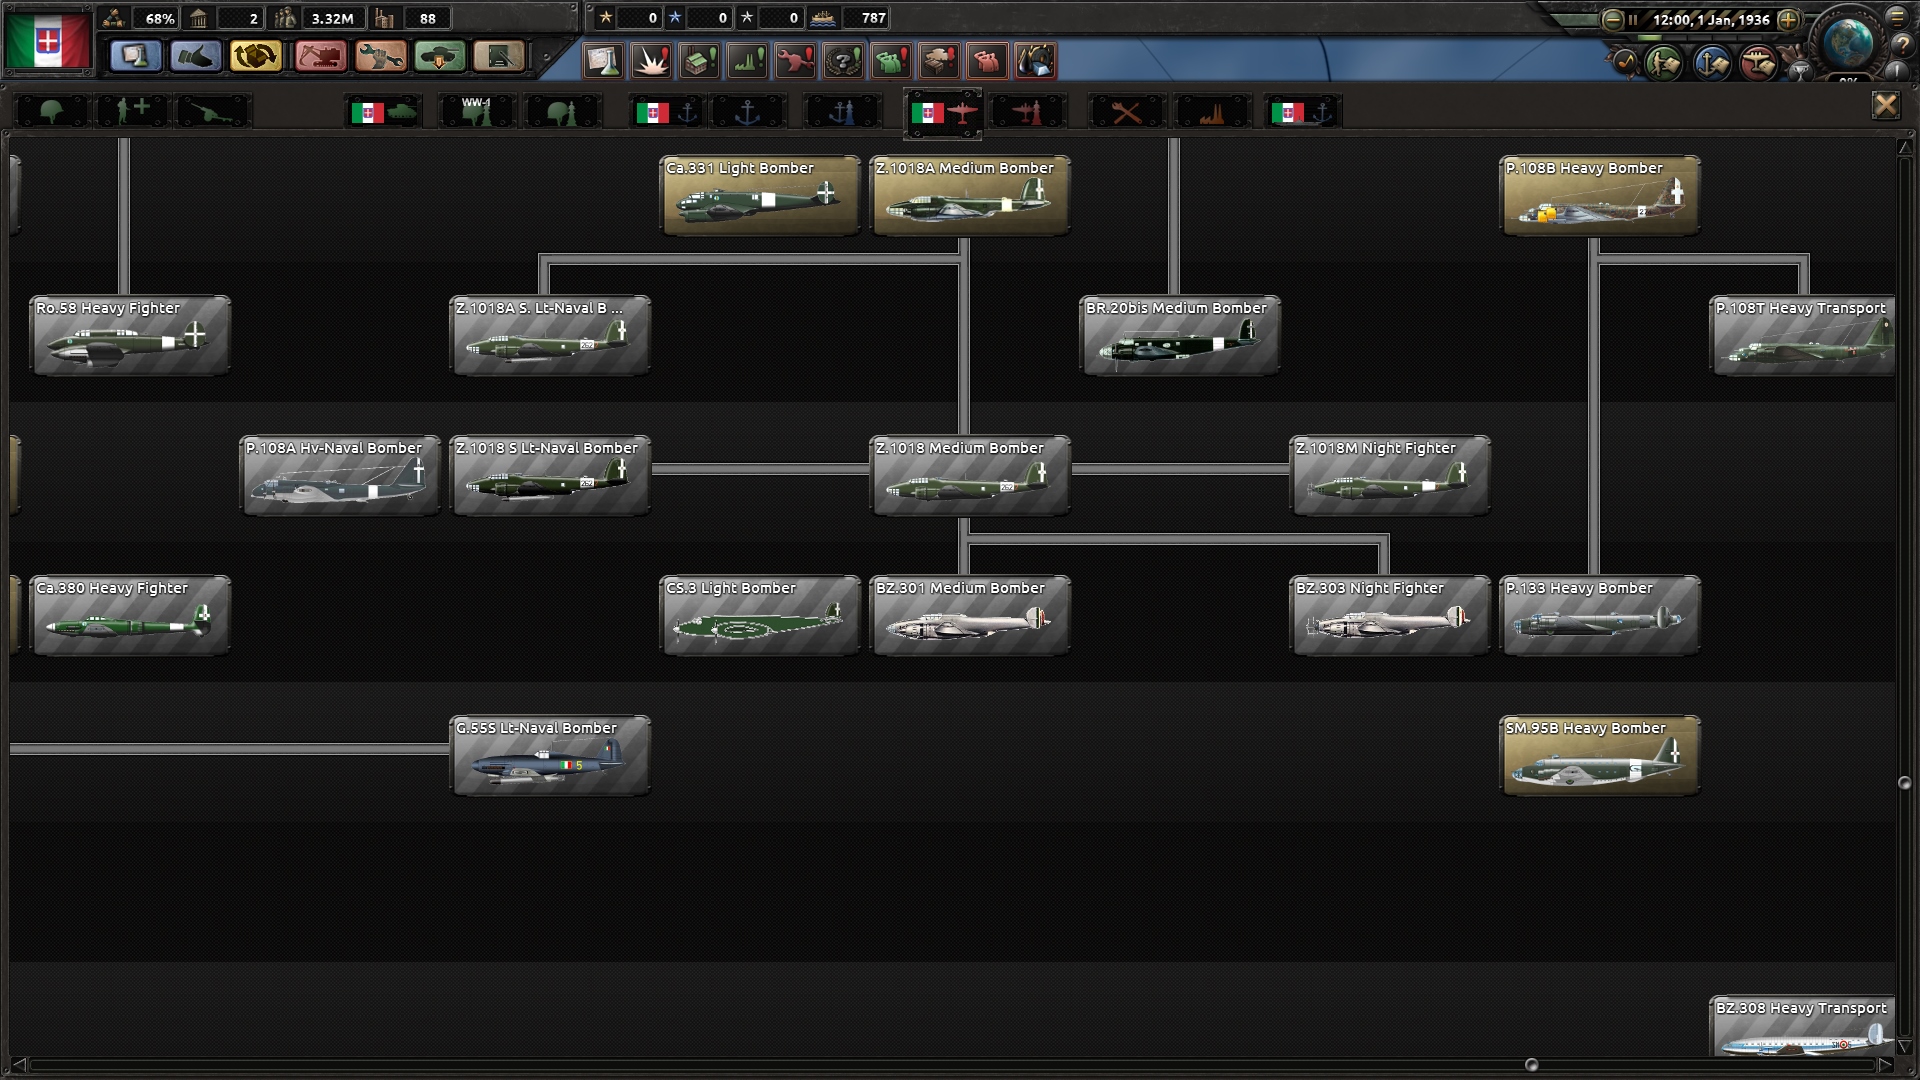
Task: Select G.55S Lt-Naval Bomber technology
Action: coord(550,755)
